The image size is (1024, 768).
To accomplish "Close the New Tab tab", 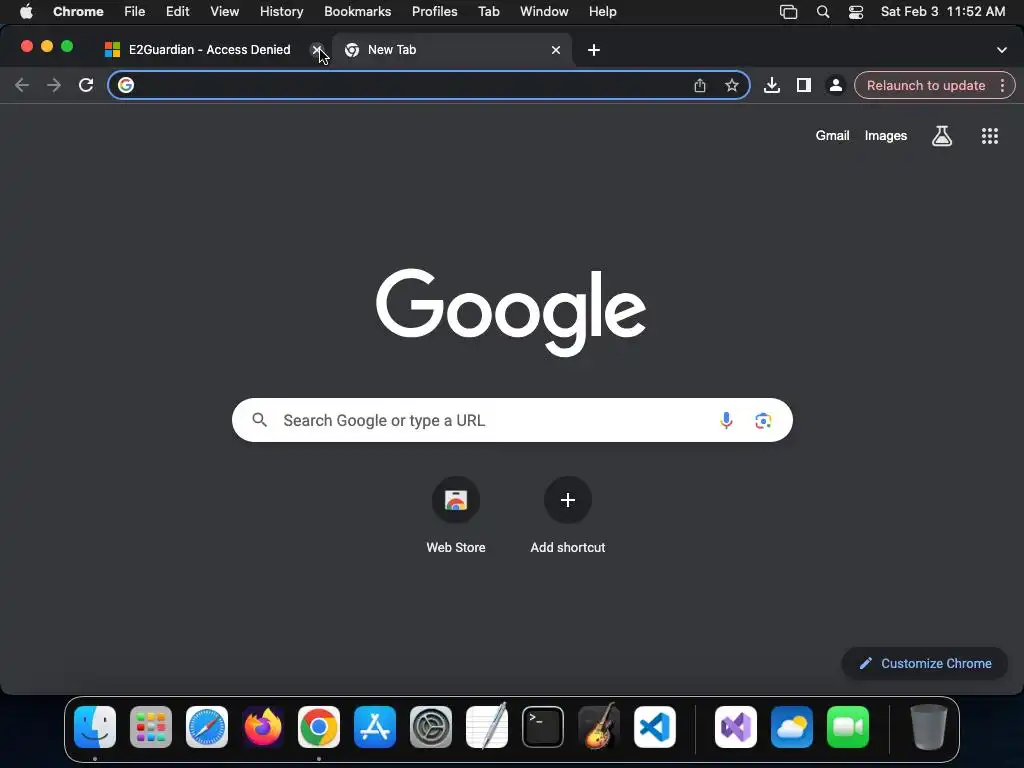I will point(556,50).
